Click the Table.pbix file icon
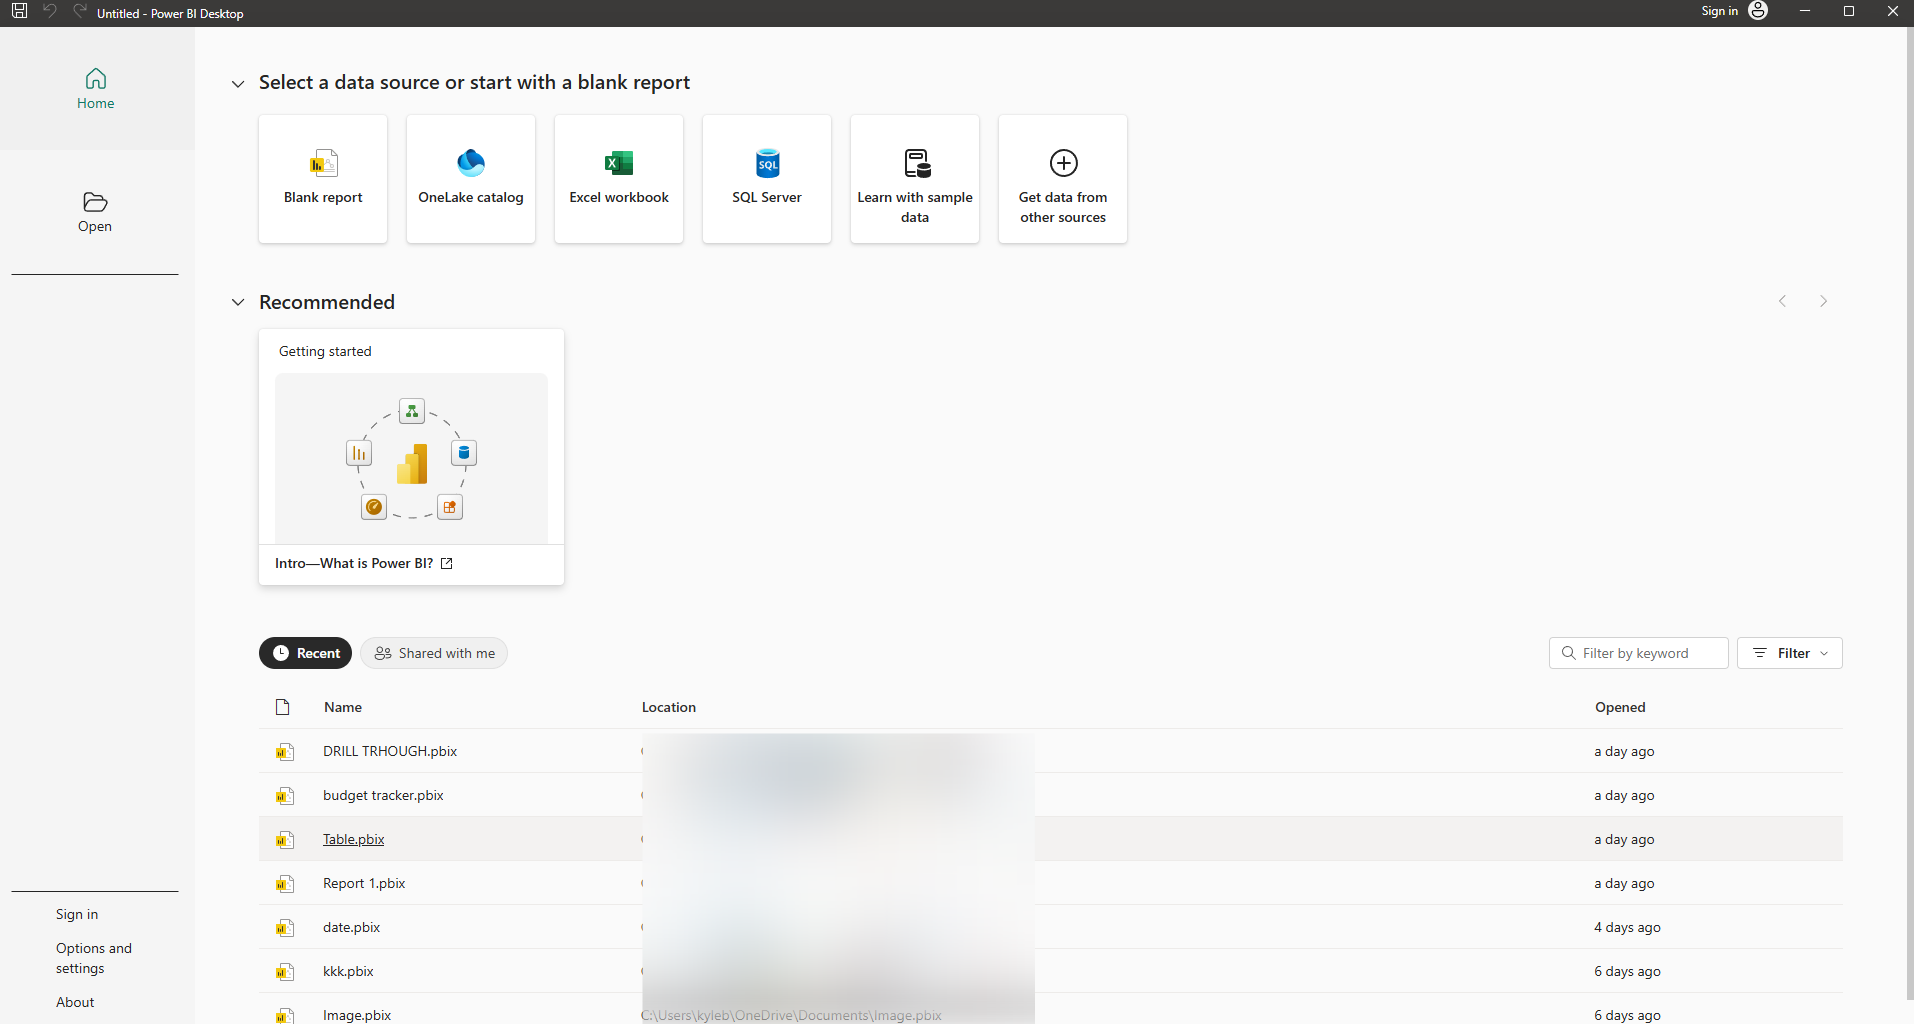The width and height of the screenshot is (1914, 1024). (x=285, y=840)
